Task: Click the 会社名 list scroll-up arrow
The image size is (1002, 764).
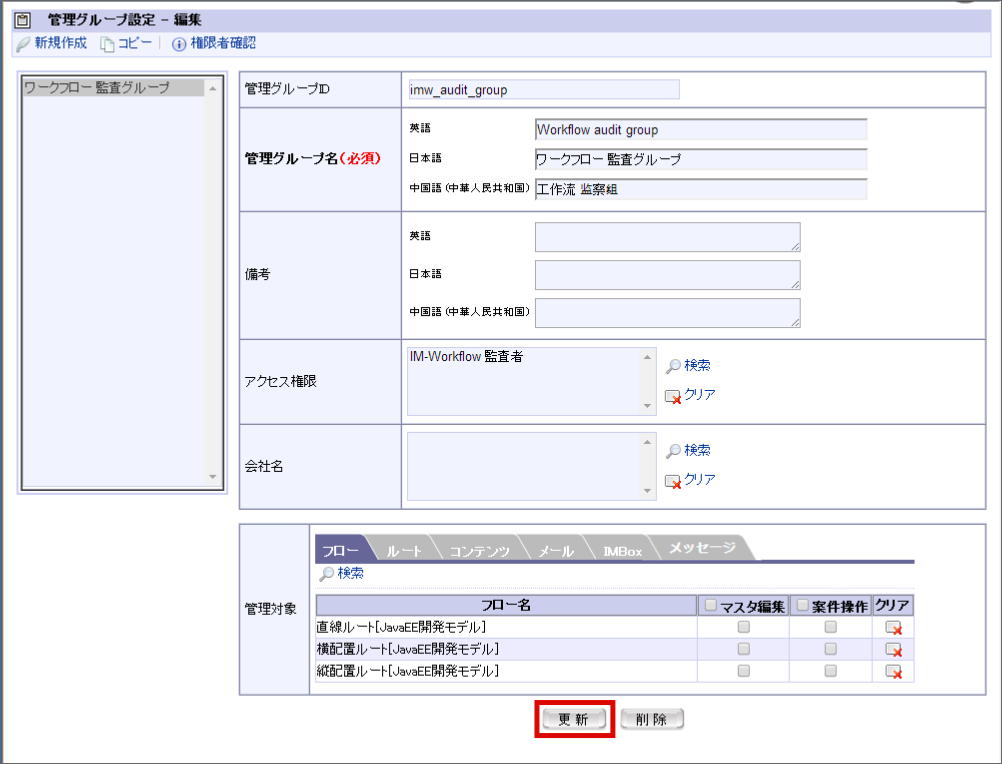Action: pos(647,442)
